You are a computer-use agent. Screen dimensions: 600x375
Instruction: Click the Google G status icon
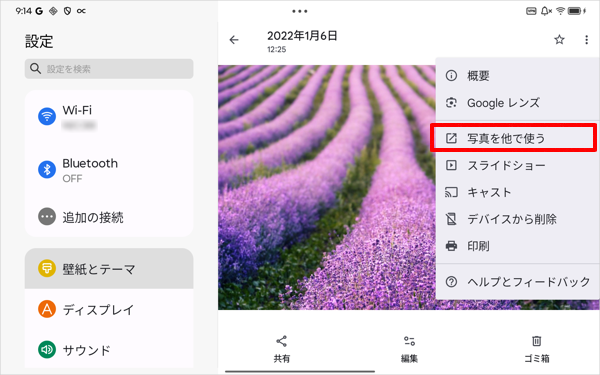pos(39,11)
